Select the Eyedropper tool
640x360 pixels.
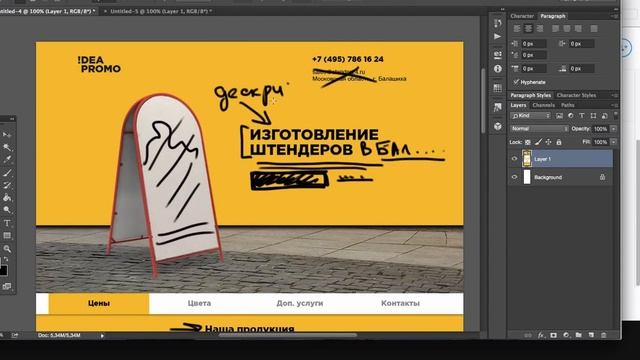[7, 159]
